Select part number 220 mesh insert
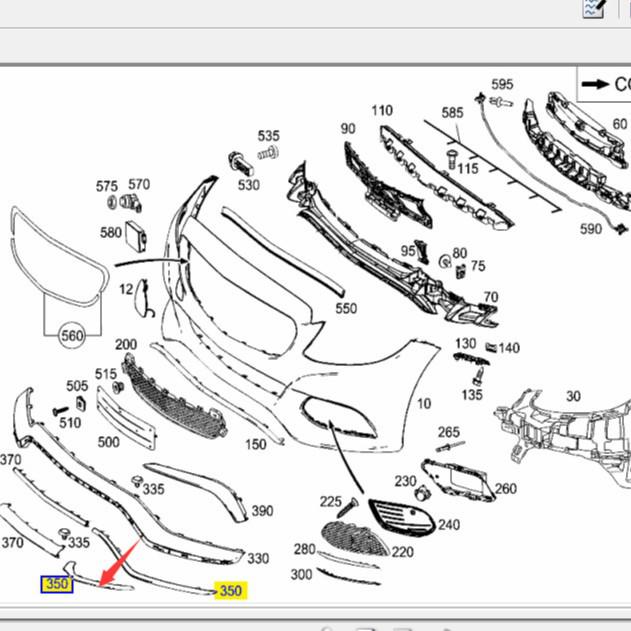 (x=402, y=551)
